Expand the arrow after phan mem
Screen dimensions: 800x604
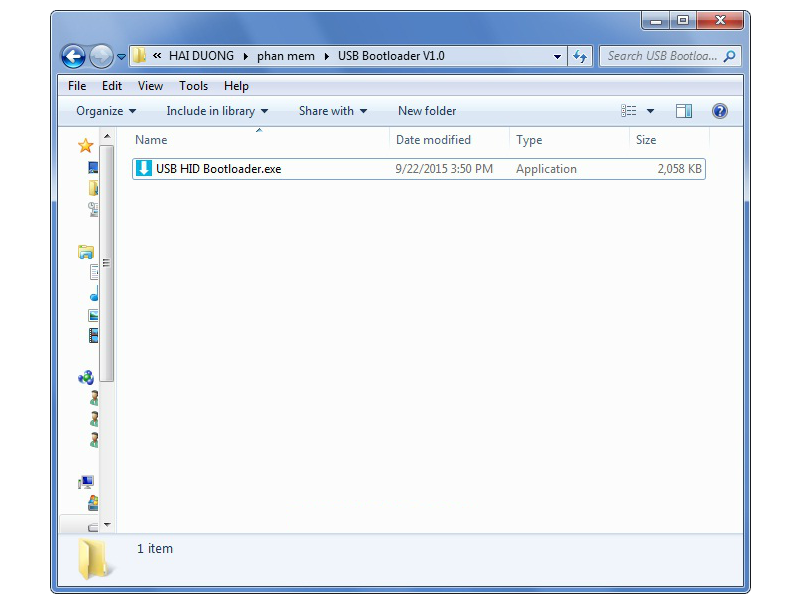327,56
